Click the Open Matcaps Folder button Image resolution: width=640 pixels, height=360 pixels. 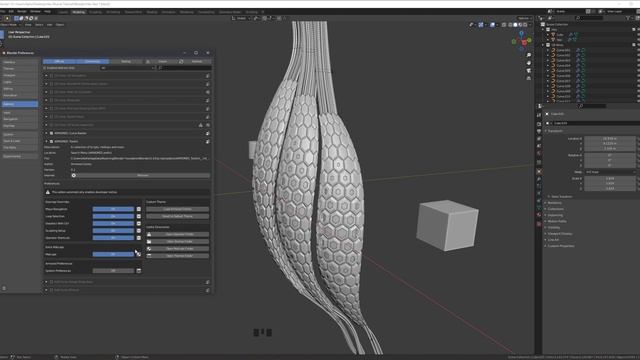click(x=180, y=249)
